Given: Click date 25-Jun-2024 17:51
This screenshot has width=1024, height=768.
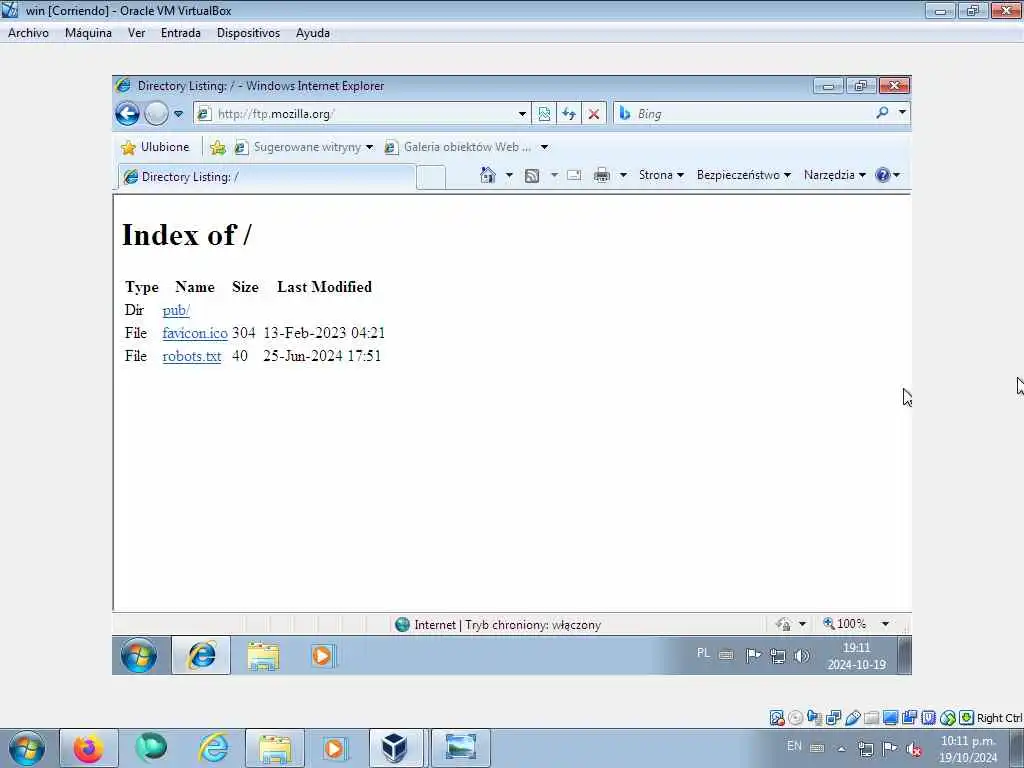Looking at the screenshot, I should click(x=322, y=356).
